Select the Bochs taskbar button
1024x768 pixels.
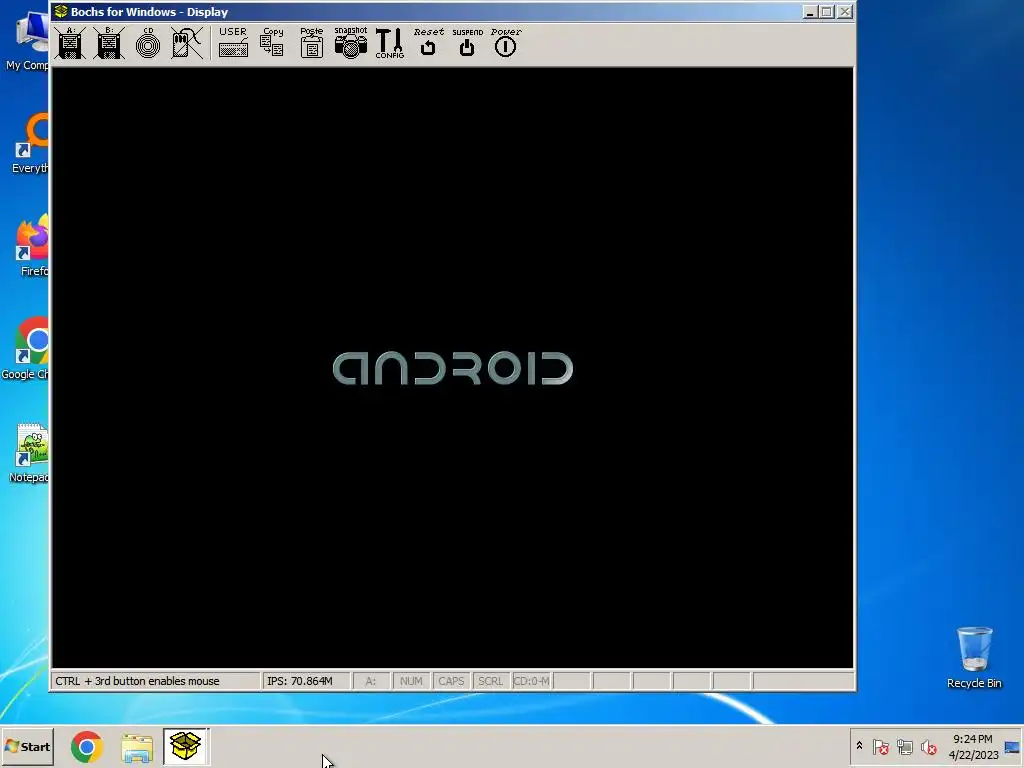tap(185, 746)
